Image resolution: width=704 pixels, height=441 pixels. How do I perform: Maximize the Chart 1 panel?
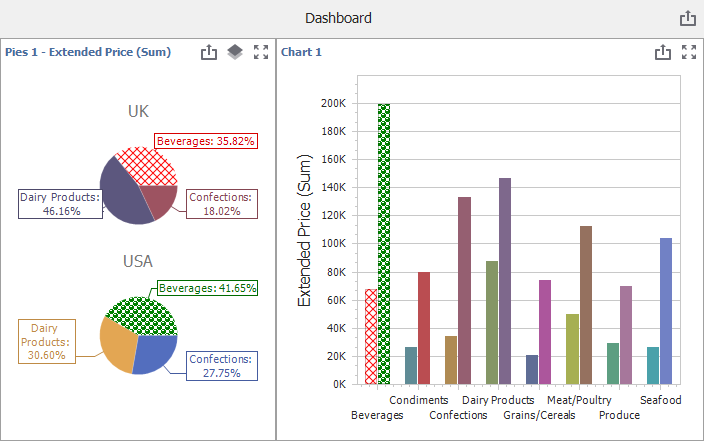click(689, 52)
